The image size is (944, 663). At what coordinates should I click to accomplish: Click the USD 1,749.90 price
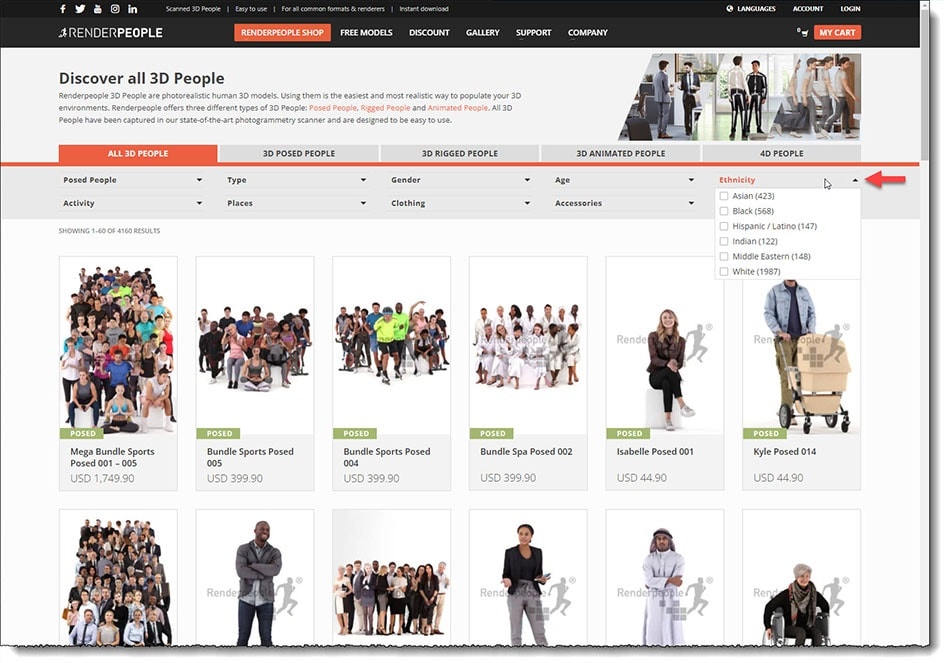click(x=102, y=479)
